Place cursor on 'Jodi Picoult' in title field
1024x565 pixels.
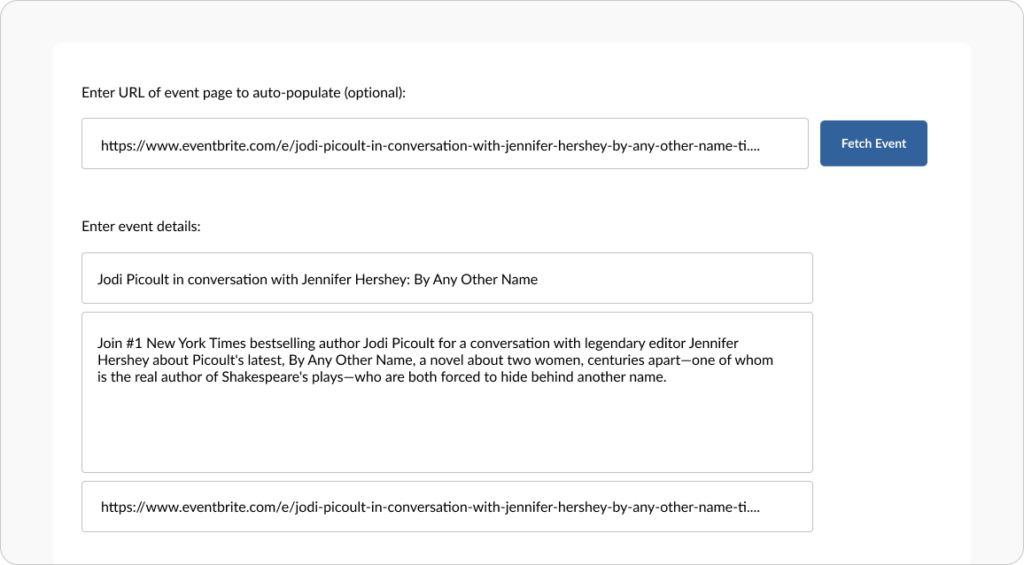tap(133, 280)
